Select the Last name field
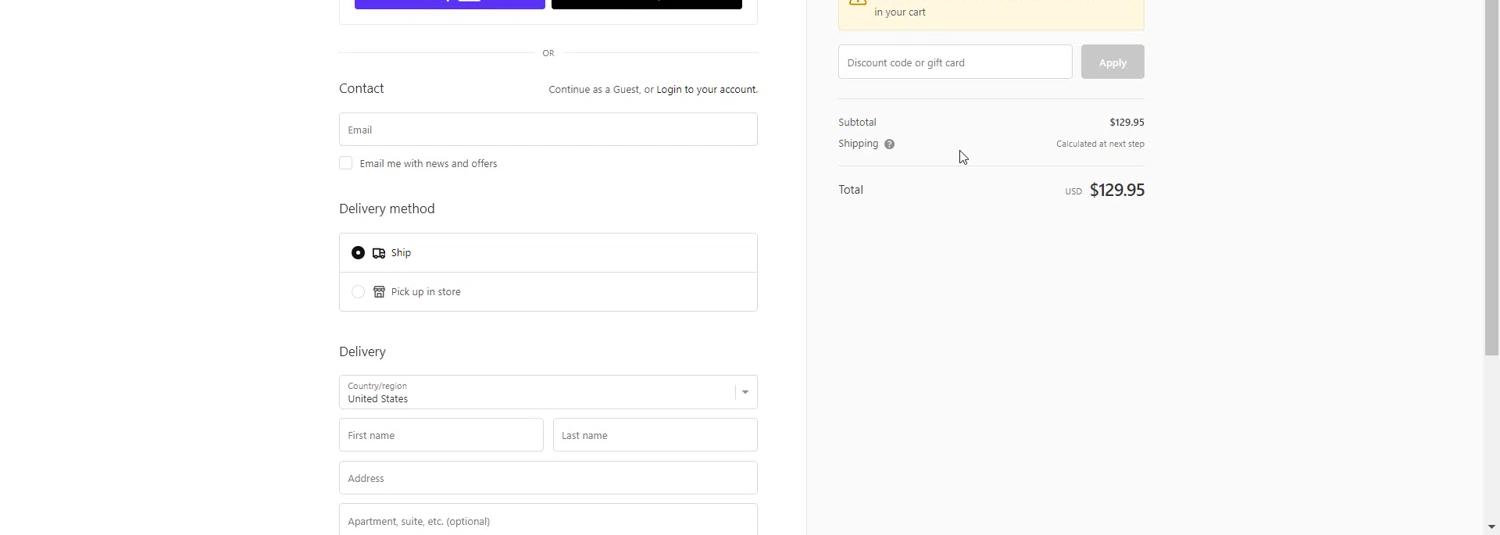 [x=655, y=435]
